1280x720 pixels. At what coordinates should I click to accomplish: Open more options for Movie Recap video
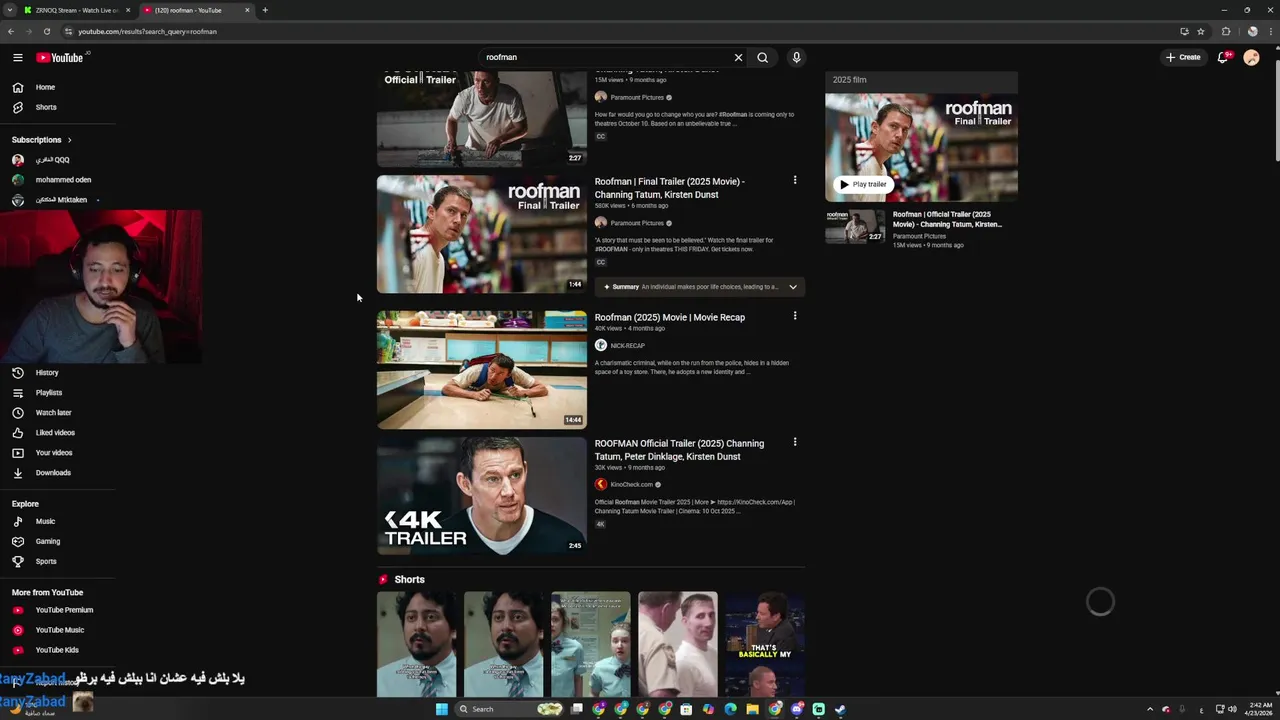click(x=795, y=316)
